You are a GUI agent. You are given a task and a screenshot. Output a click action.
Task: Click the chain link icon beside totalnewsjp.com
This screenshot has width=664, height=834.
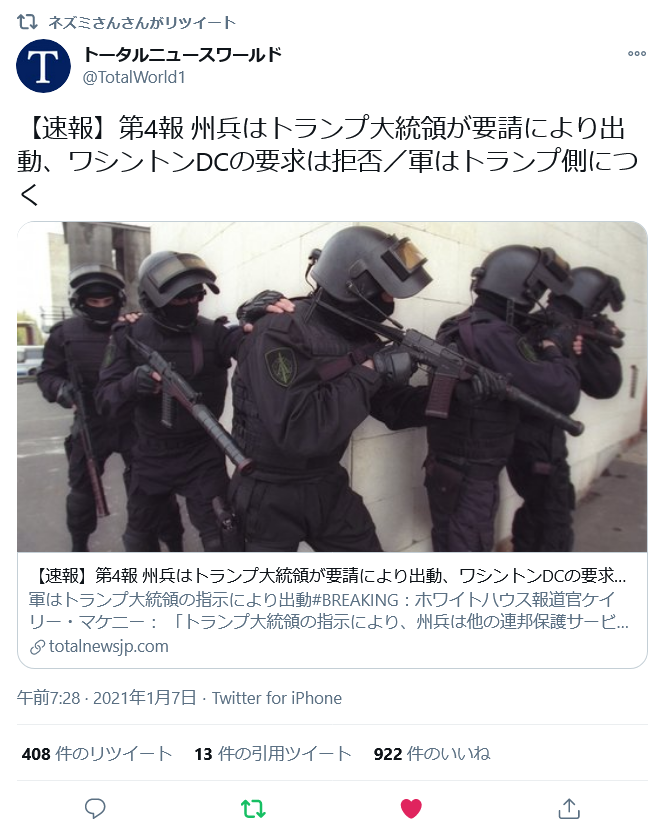pos(37,647)
